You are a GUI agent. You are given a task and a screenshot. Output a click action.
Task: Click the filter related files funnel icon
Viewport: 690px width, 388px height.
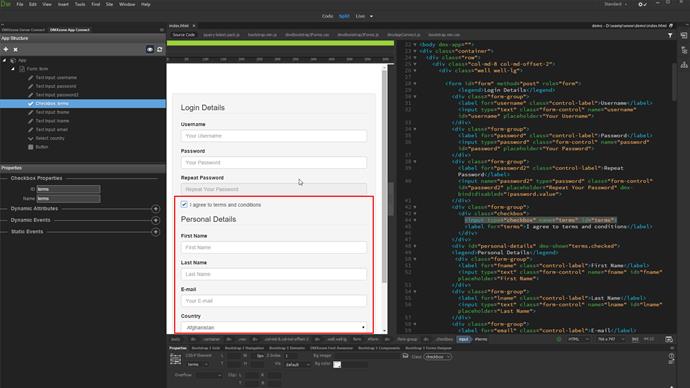[x=670, y=35]
